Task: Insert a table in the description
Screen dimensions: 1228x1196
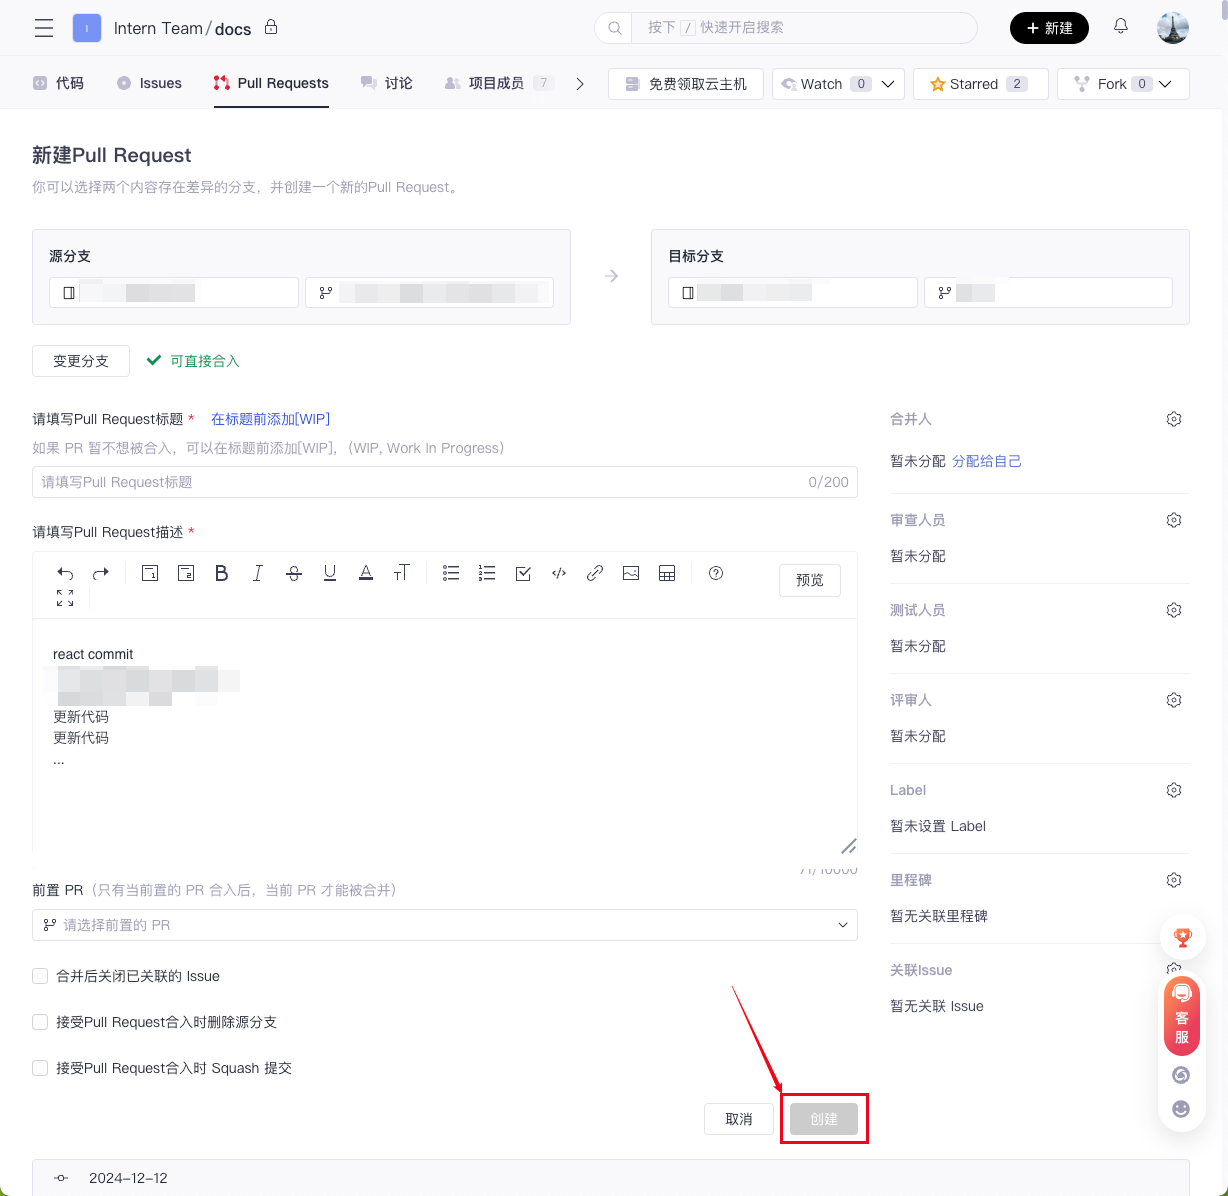Action: tap(667, 573)
